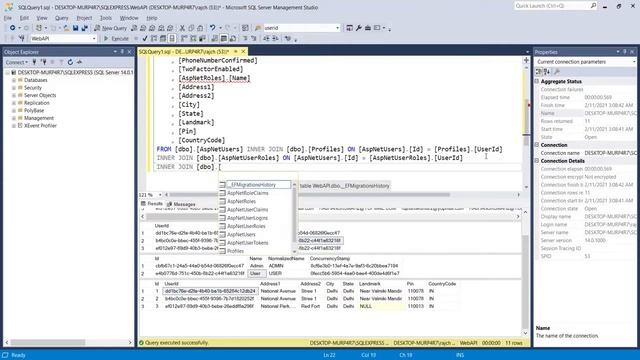Click the Paste icon in the toolbar
The width and height of the screenshot is (640, 360).
[x=200, y=28]
